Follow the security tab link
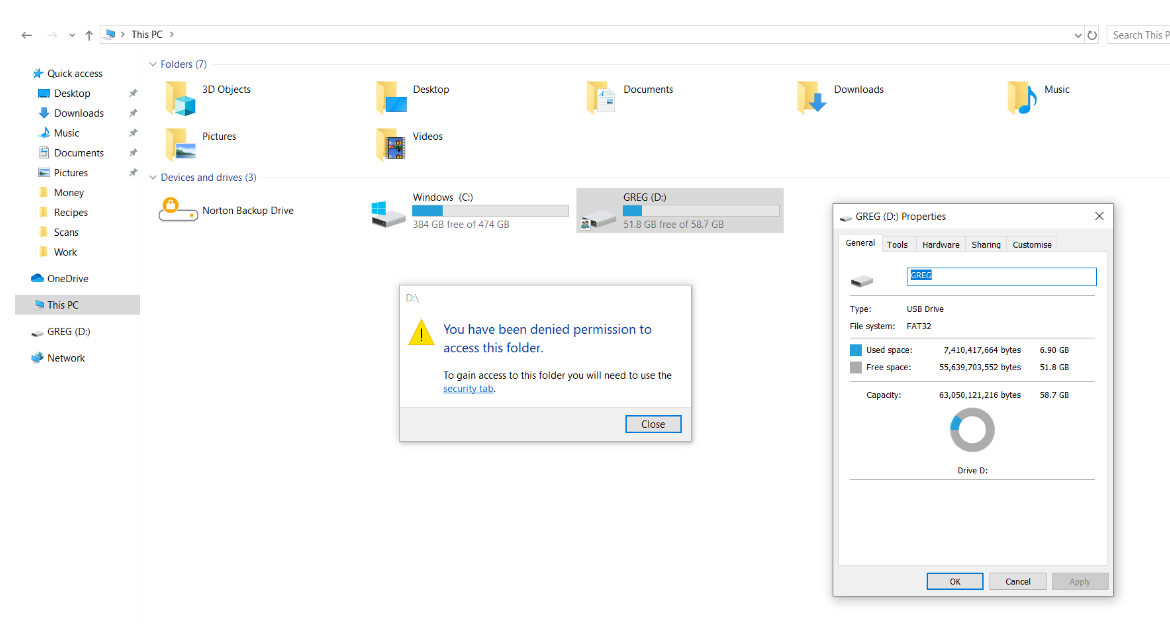The image size is (1170, 644). click(469, 389)
